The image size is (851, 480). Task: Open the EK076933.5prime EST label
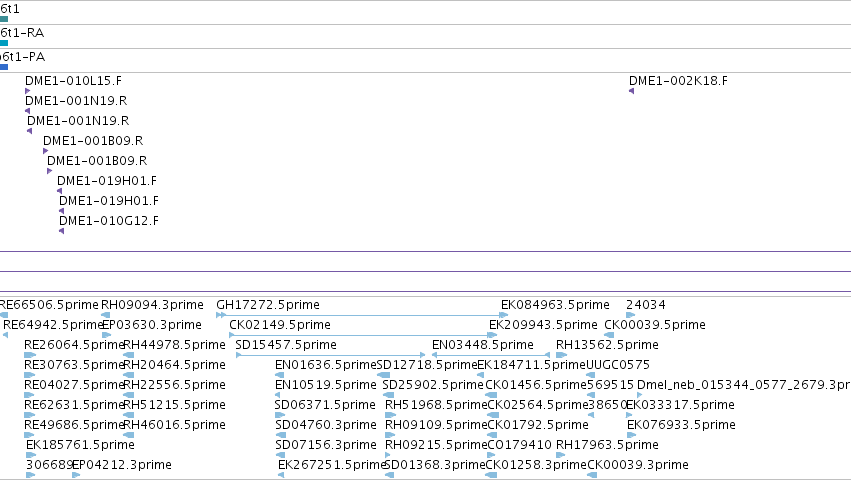pyautogui.click(x=682, y=425)
